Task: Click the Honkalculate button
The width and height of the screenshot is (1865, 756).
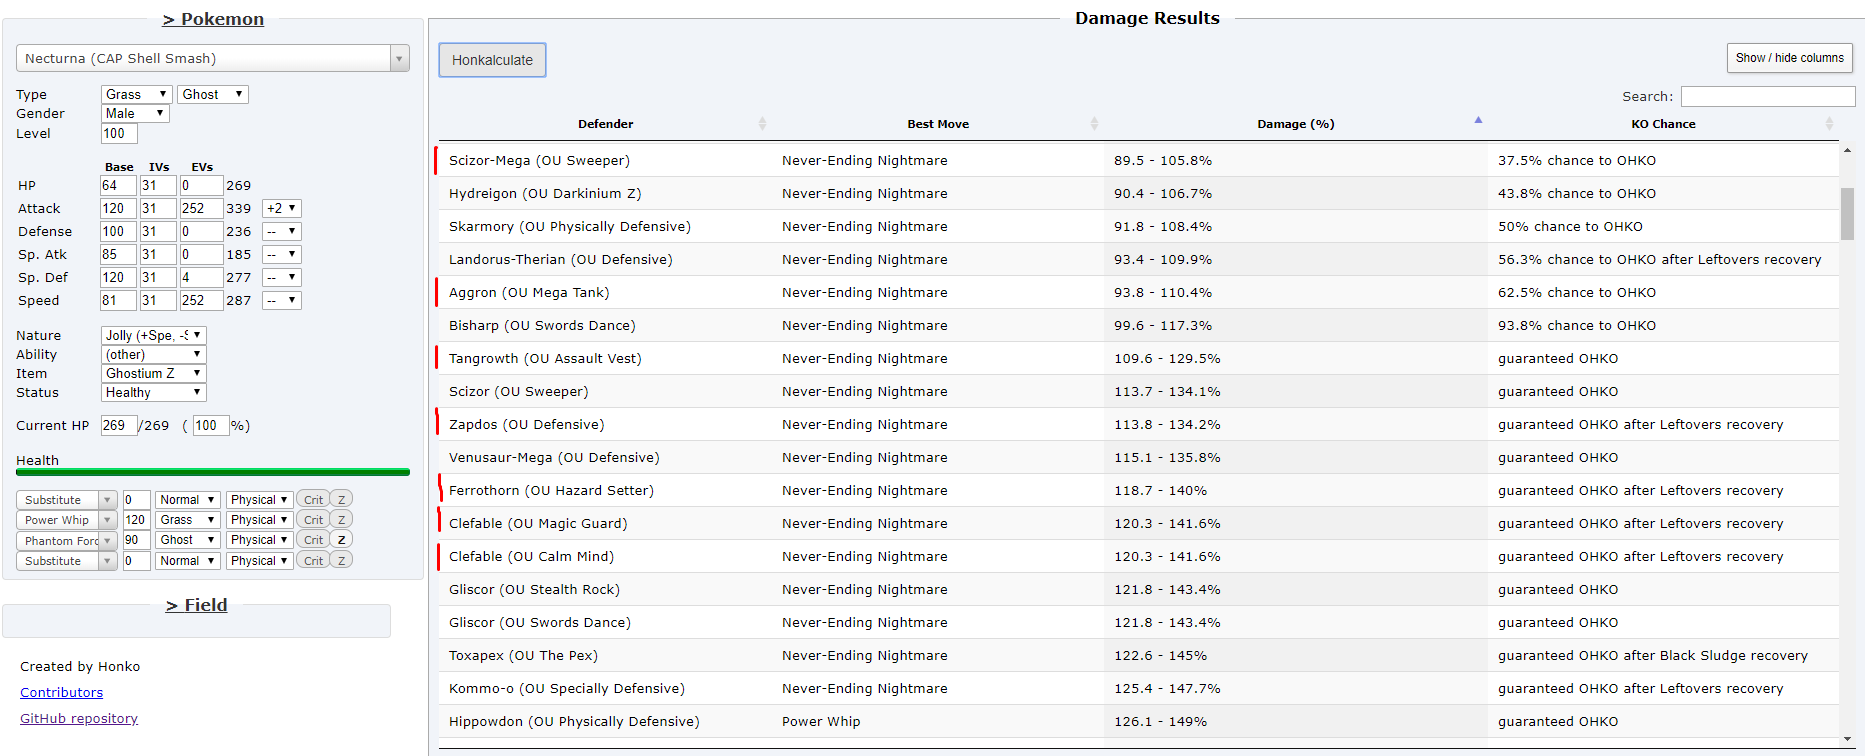Action: 492,60
